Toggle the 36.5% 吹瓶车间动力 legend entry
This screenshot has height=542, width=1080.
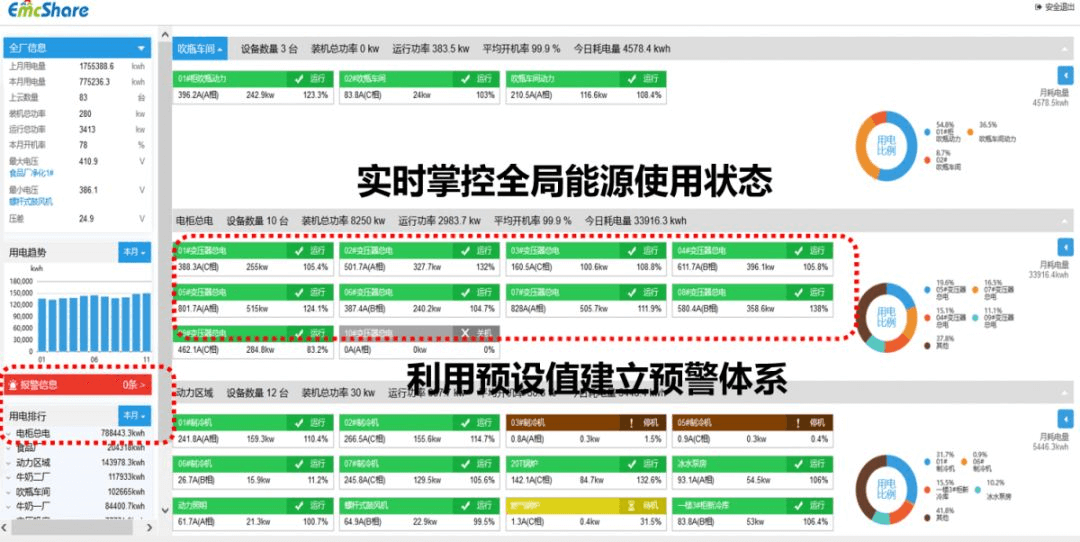click(x=991, y=132)
